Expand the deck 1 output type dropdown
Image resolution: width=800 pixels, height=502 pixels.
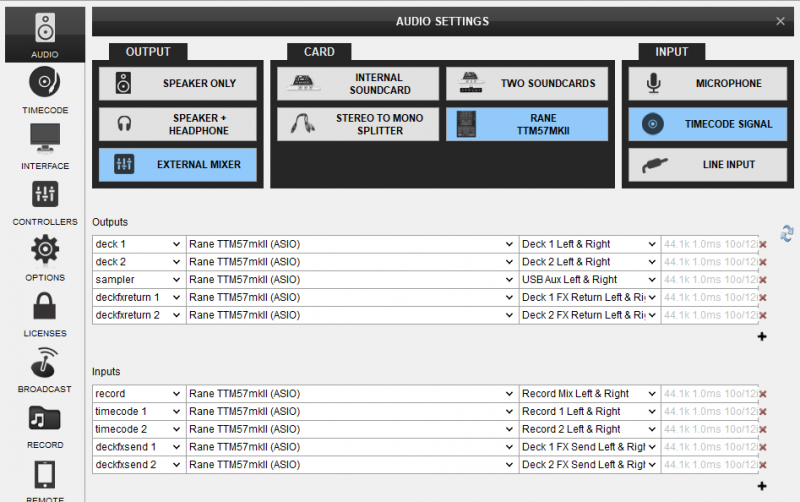139,244
